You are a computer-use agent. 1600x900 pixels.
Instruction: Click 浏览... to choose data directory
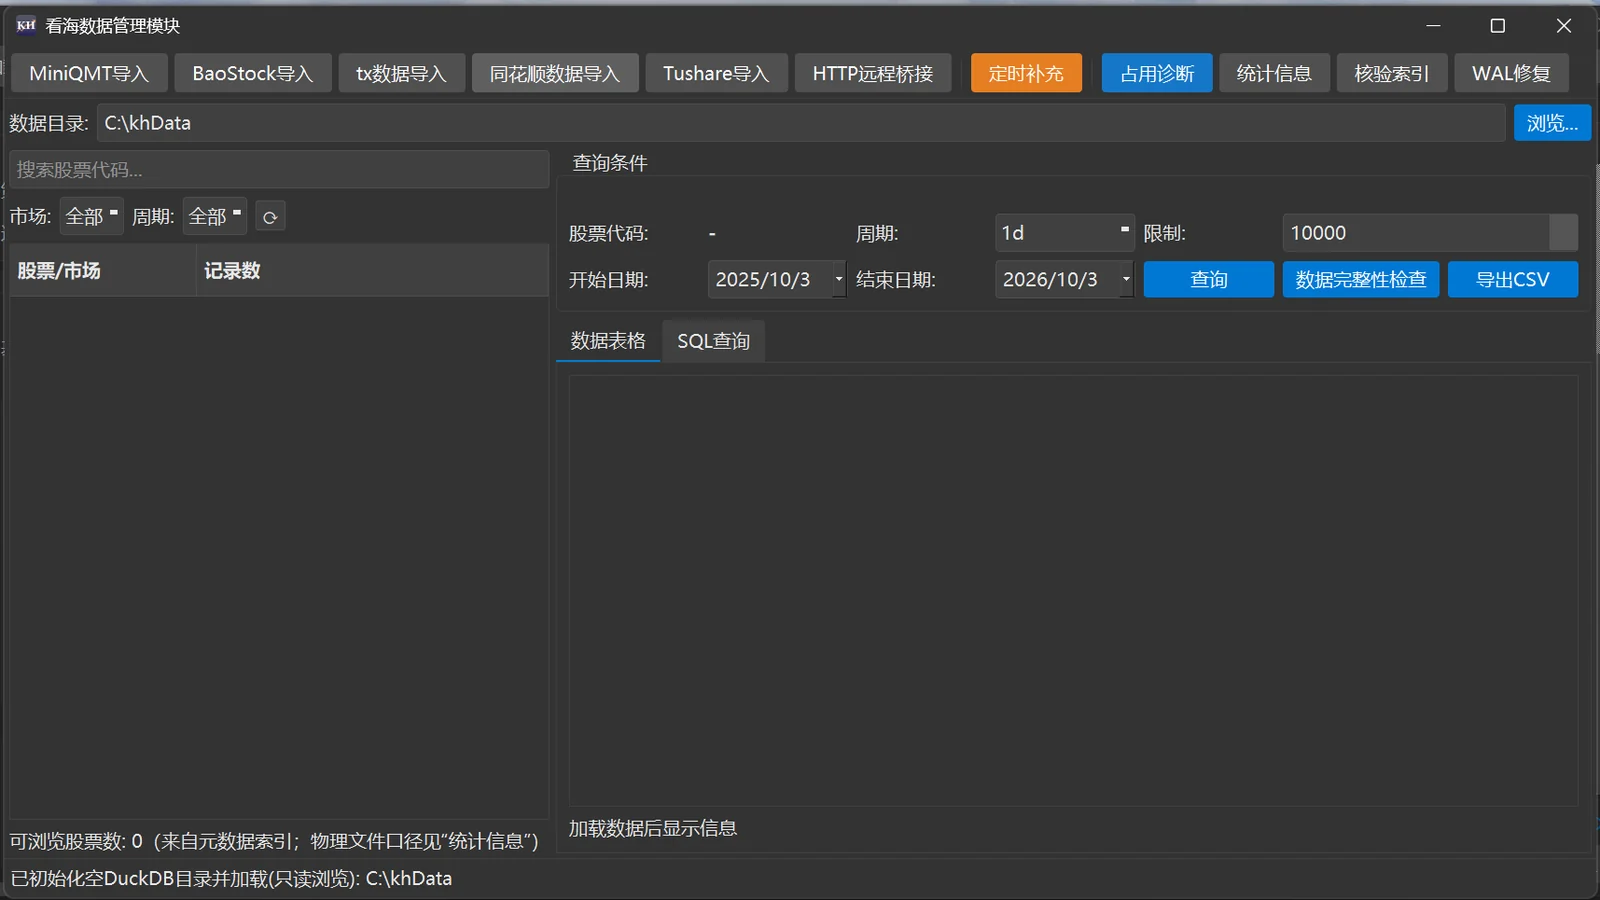[1552, 123]
